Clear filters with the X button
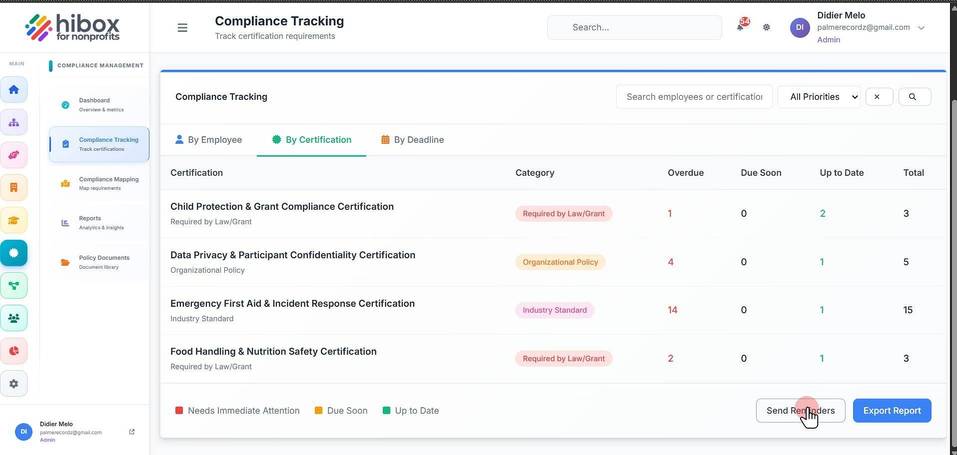957x455 pixels. pyautogui.click(x=879, y=96)
